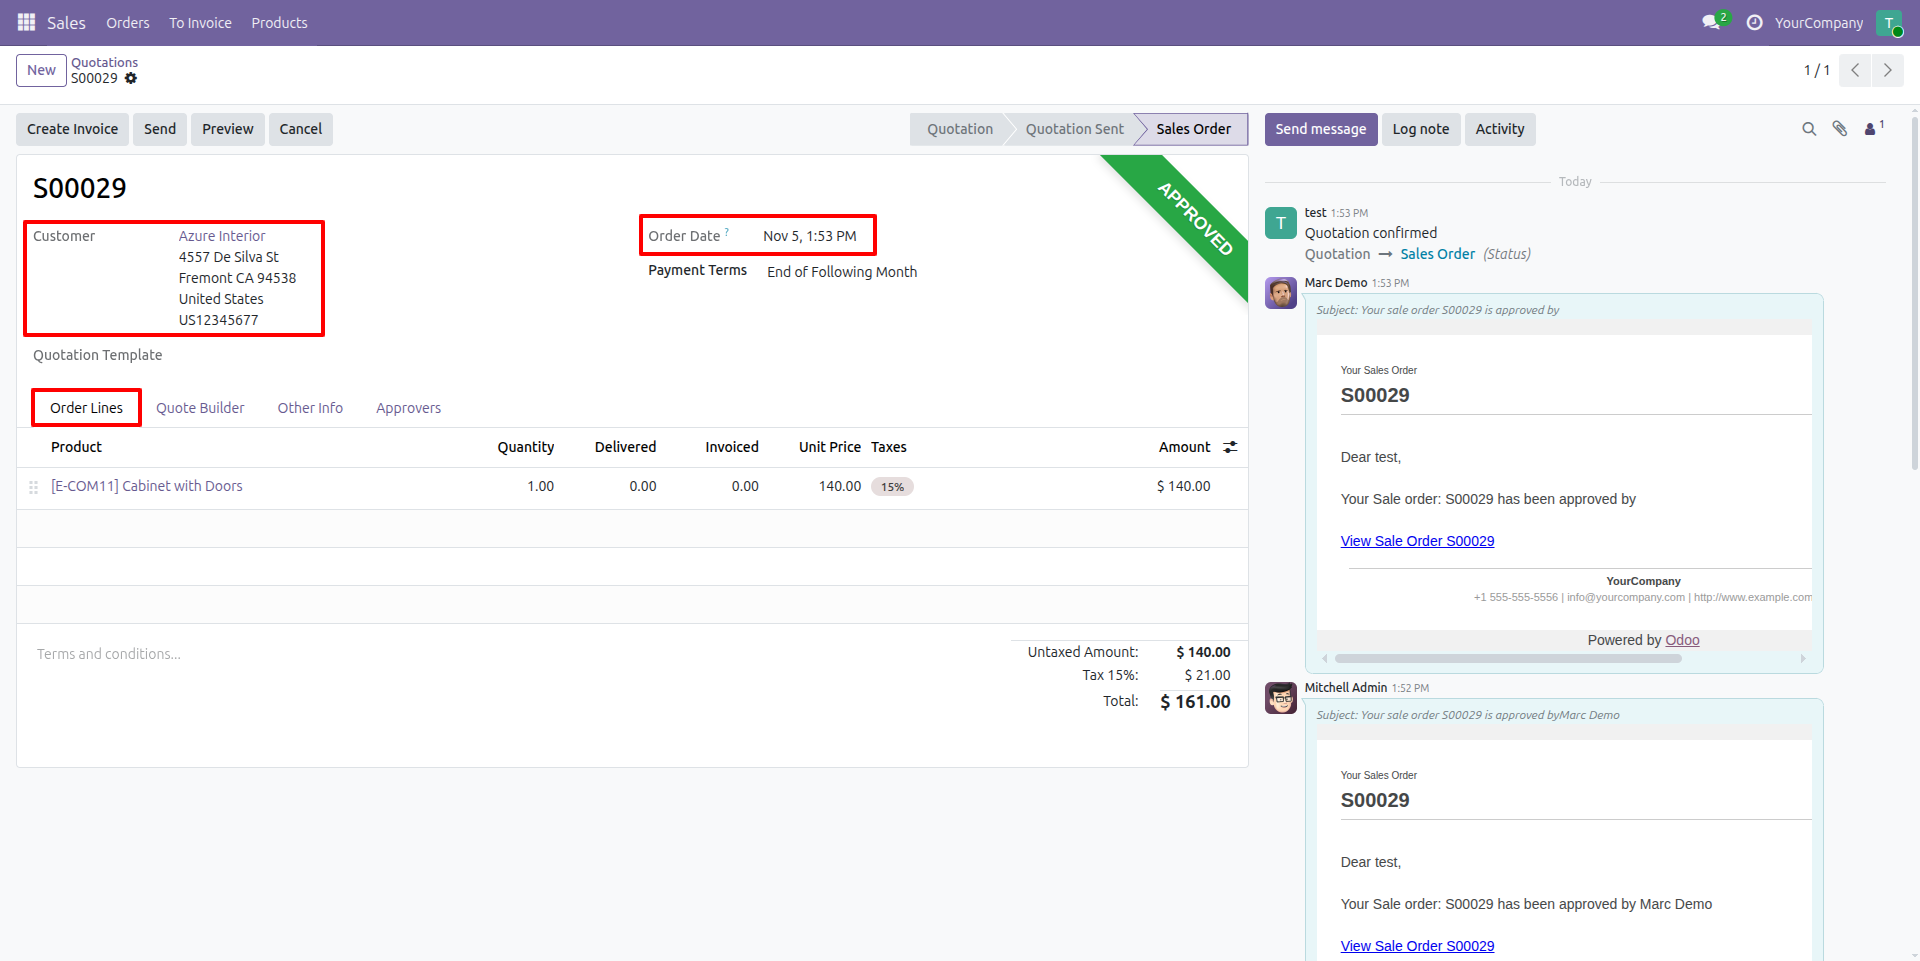Click Mitchell Admin's avatar in chatter
This screenshot has height=961, width=1920.
pyautogui.click(x=1281, y=698)
